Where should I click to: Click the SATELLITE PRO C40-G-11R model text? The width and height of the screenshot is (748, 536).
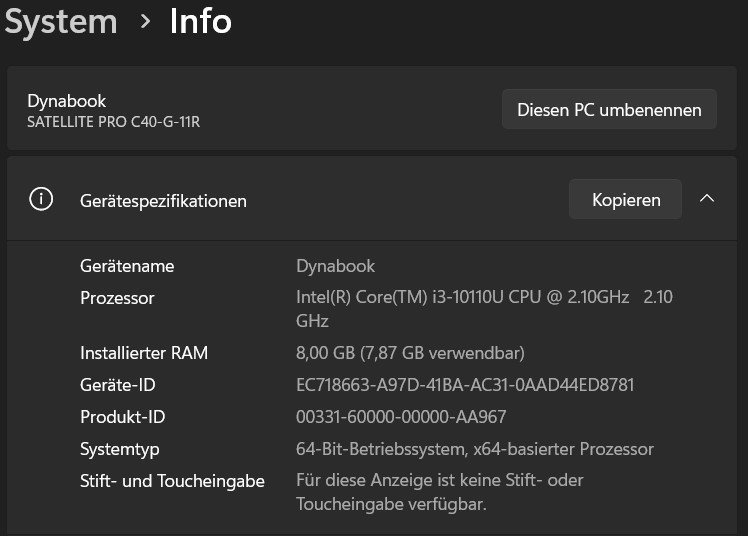[x=120, y=122]
